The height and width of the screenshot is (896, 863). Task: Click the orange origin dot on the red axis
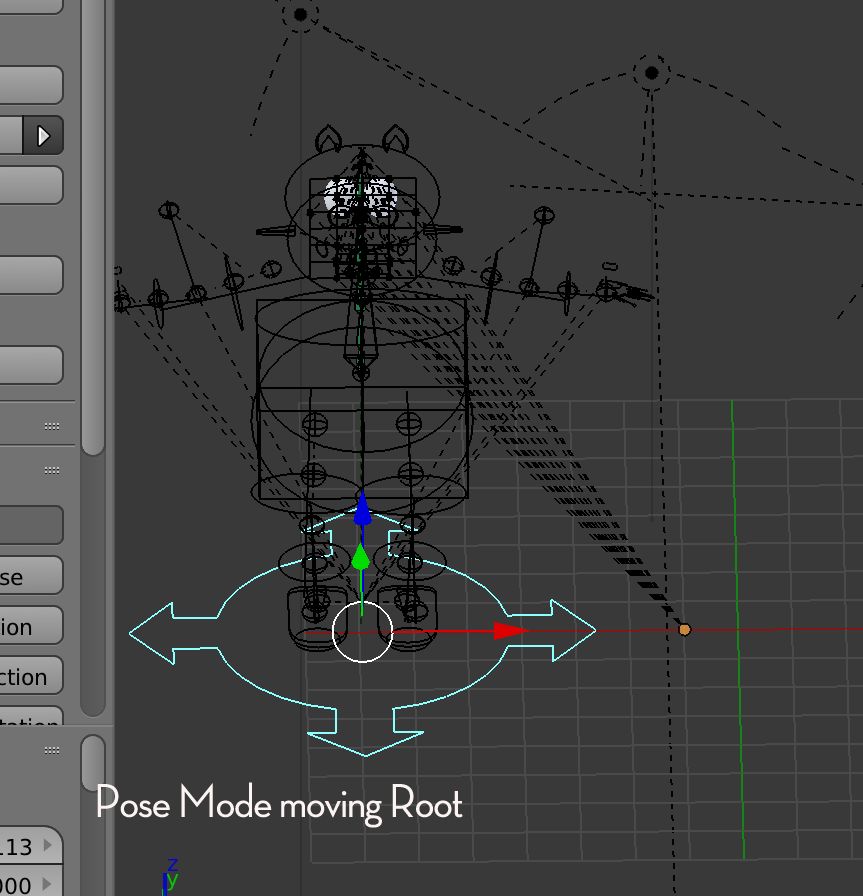pos(684,630)
